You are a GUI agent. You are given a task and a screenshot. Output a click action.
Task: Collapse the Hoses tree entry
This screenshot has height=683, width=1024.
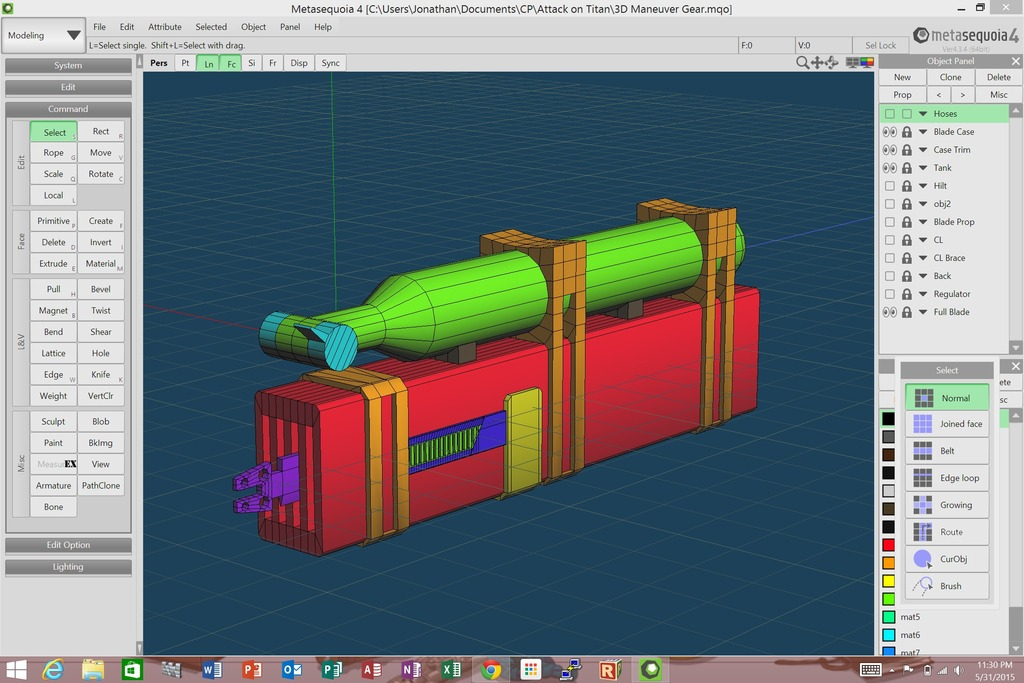click(x=923, y=113)
